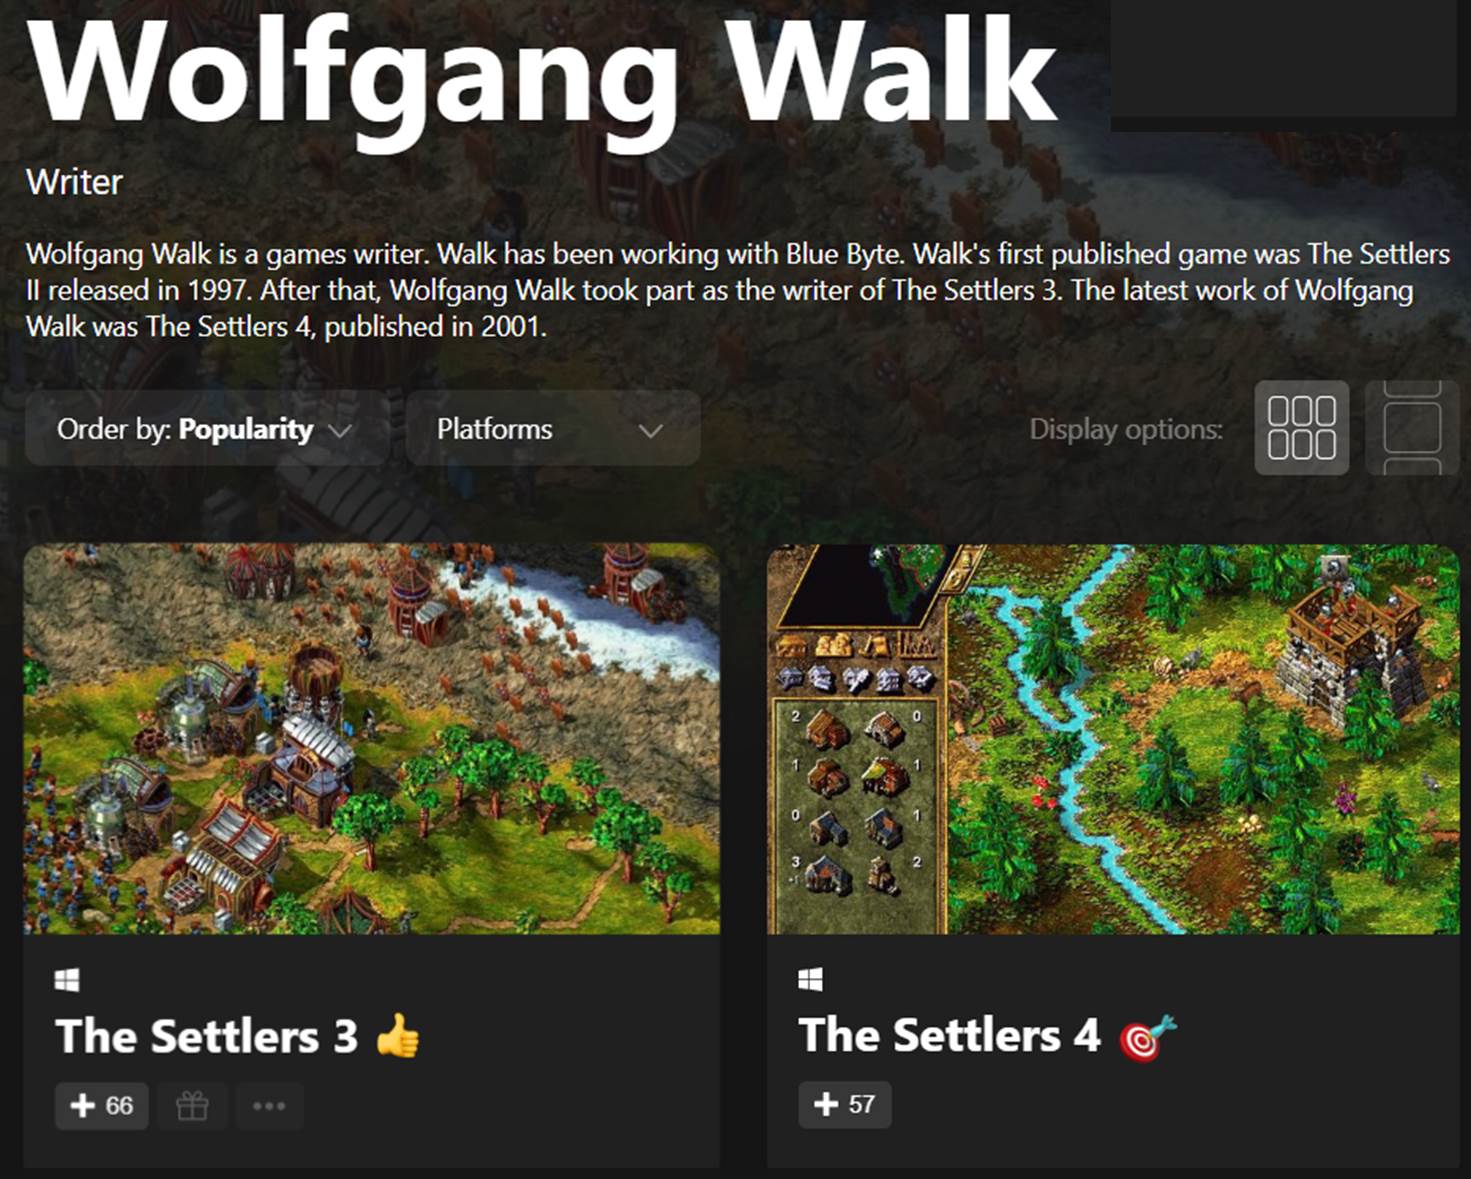The height and width of the screenshot is (1179, 1471).
Task: Switch to grid display option
Action: click(x=1301, y=428)
